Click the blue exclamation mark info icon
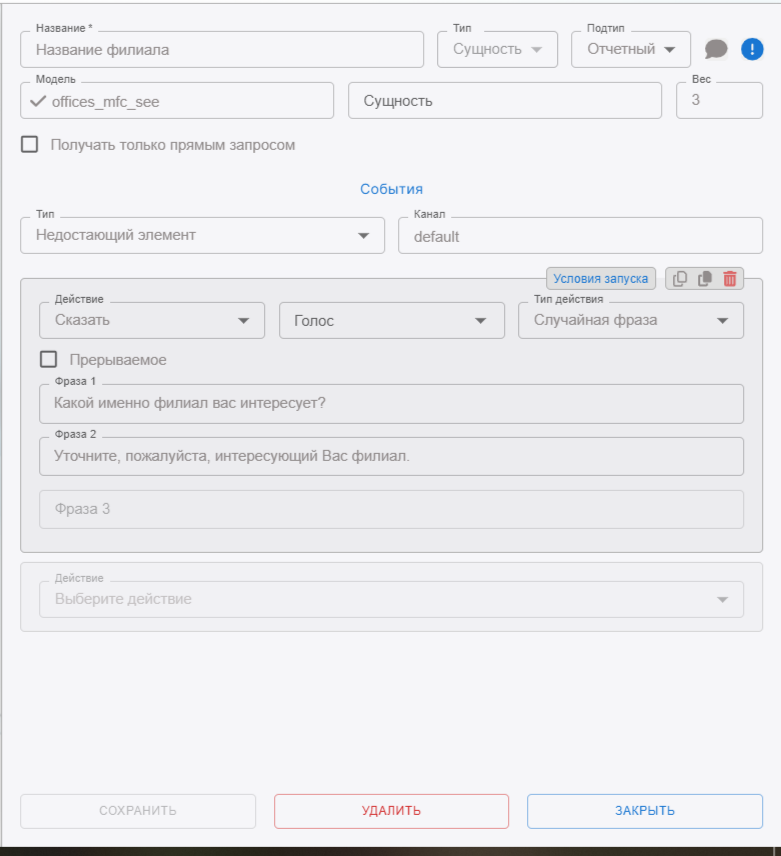Viewport: 781px width, 856px height. (x=752, y=49)
